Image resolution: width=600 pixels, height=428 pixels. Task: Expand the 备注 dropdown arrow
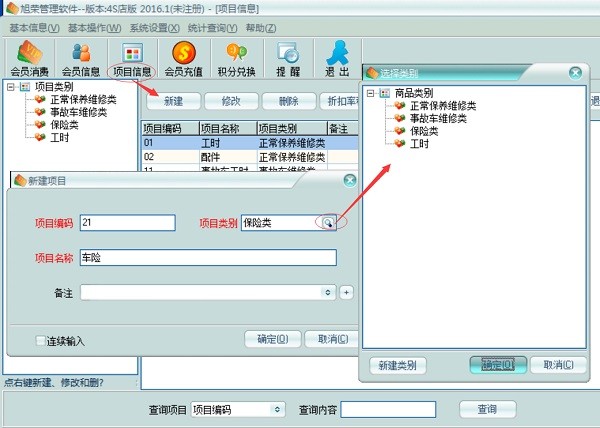point(327,292)
